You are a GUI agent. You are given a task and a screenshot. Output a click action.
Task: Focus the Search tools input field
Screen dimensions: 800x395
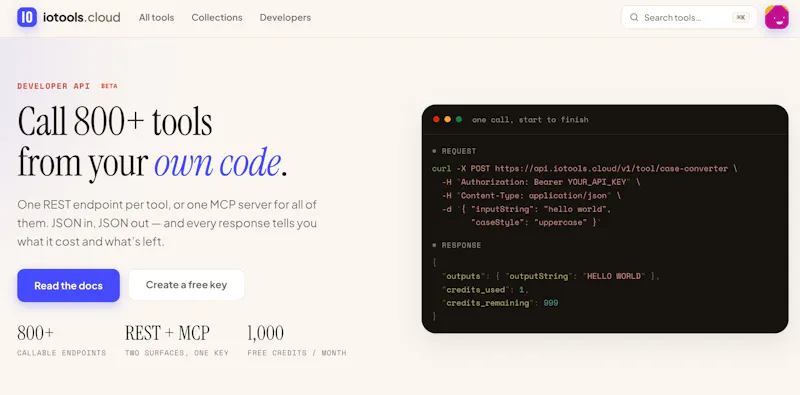pos(689,17)
